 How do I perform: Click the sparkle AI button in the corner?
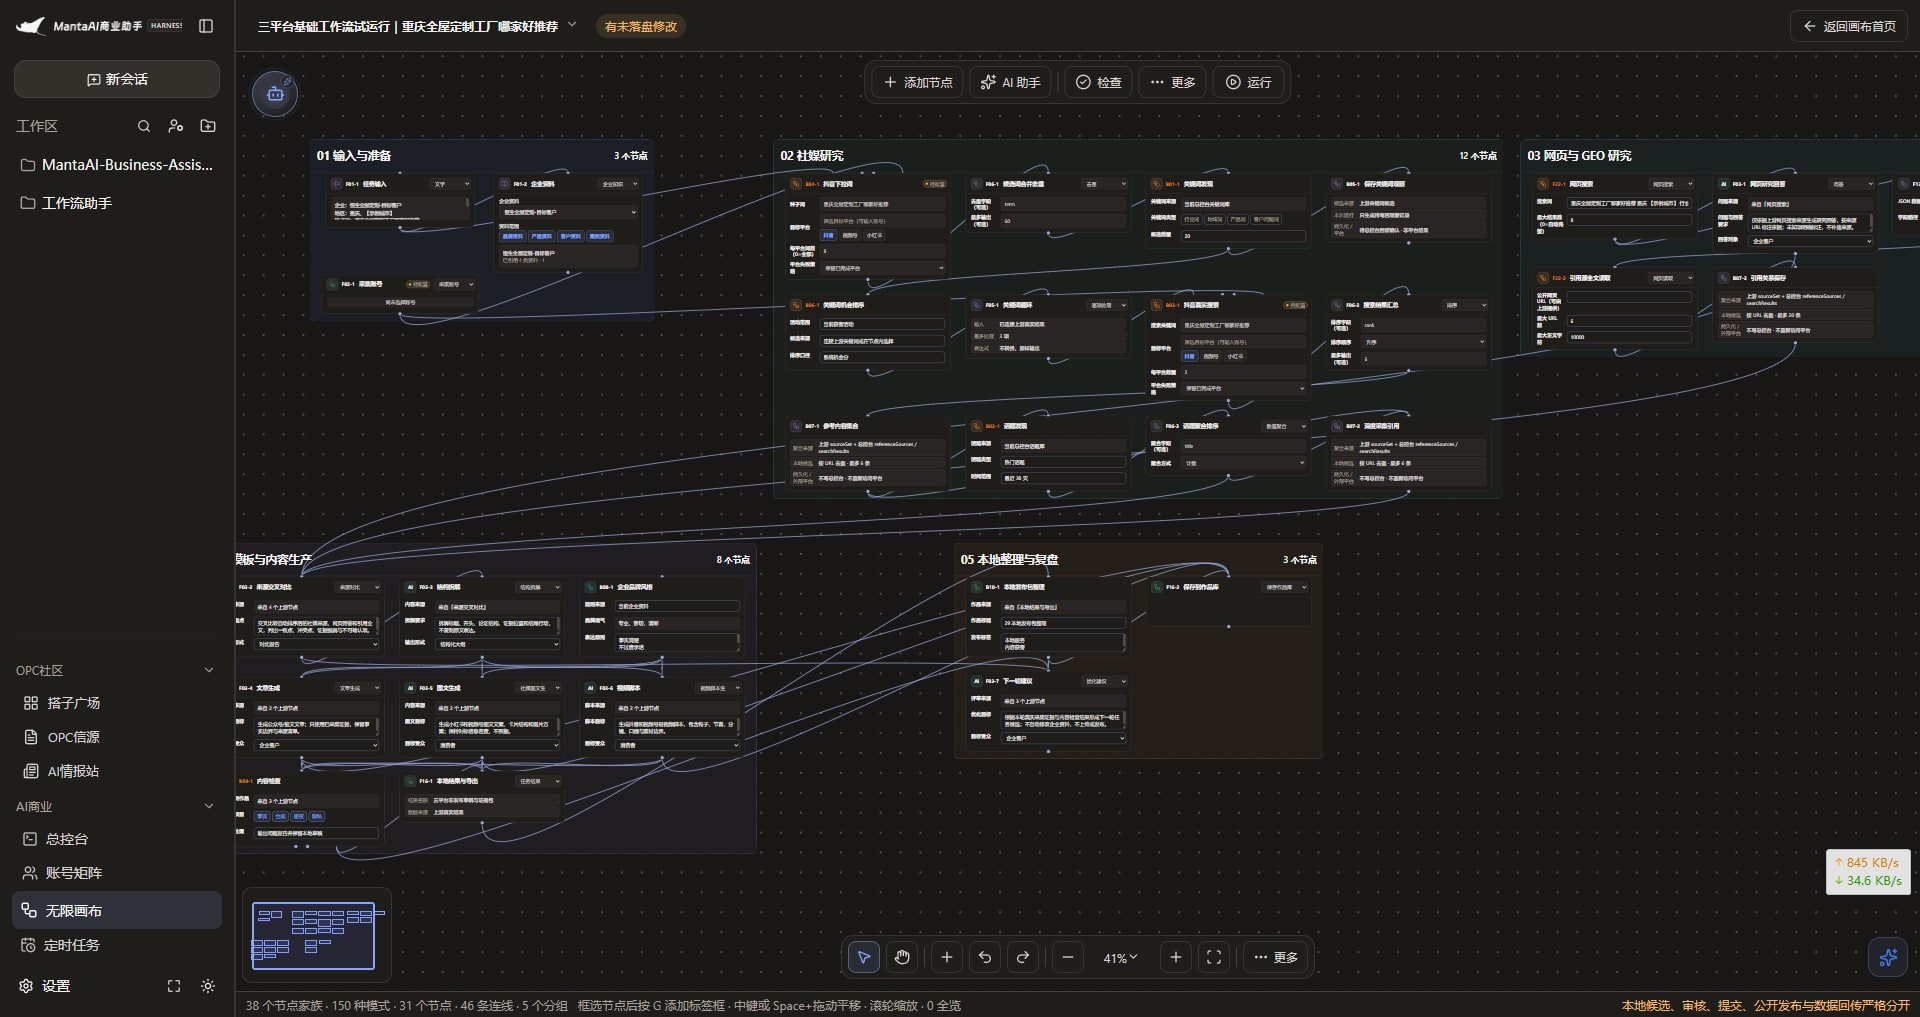1888,957
